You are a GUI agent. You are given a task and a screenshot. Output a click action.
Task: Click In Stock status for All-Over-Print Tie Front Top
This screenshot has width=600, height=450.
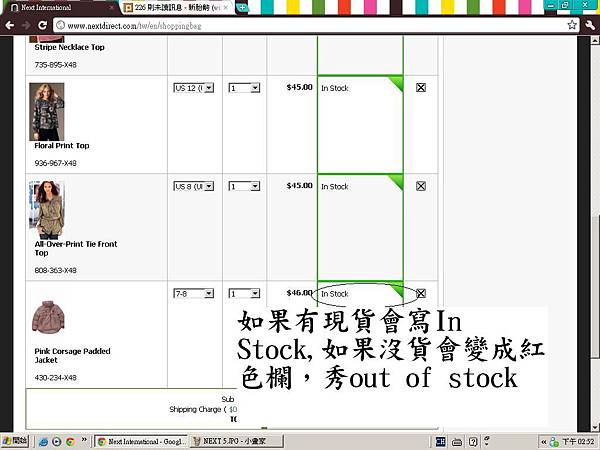pyautogui.click(x=334, y=187)
